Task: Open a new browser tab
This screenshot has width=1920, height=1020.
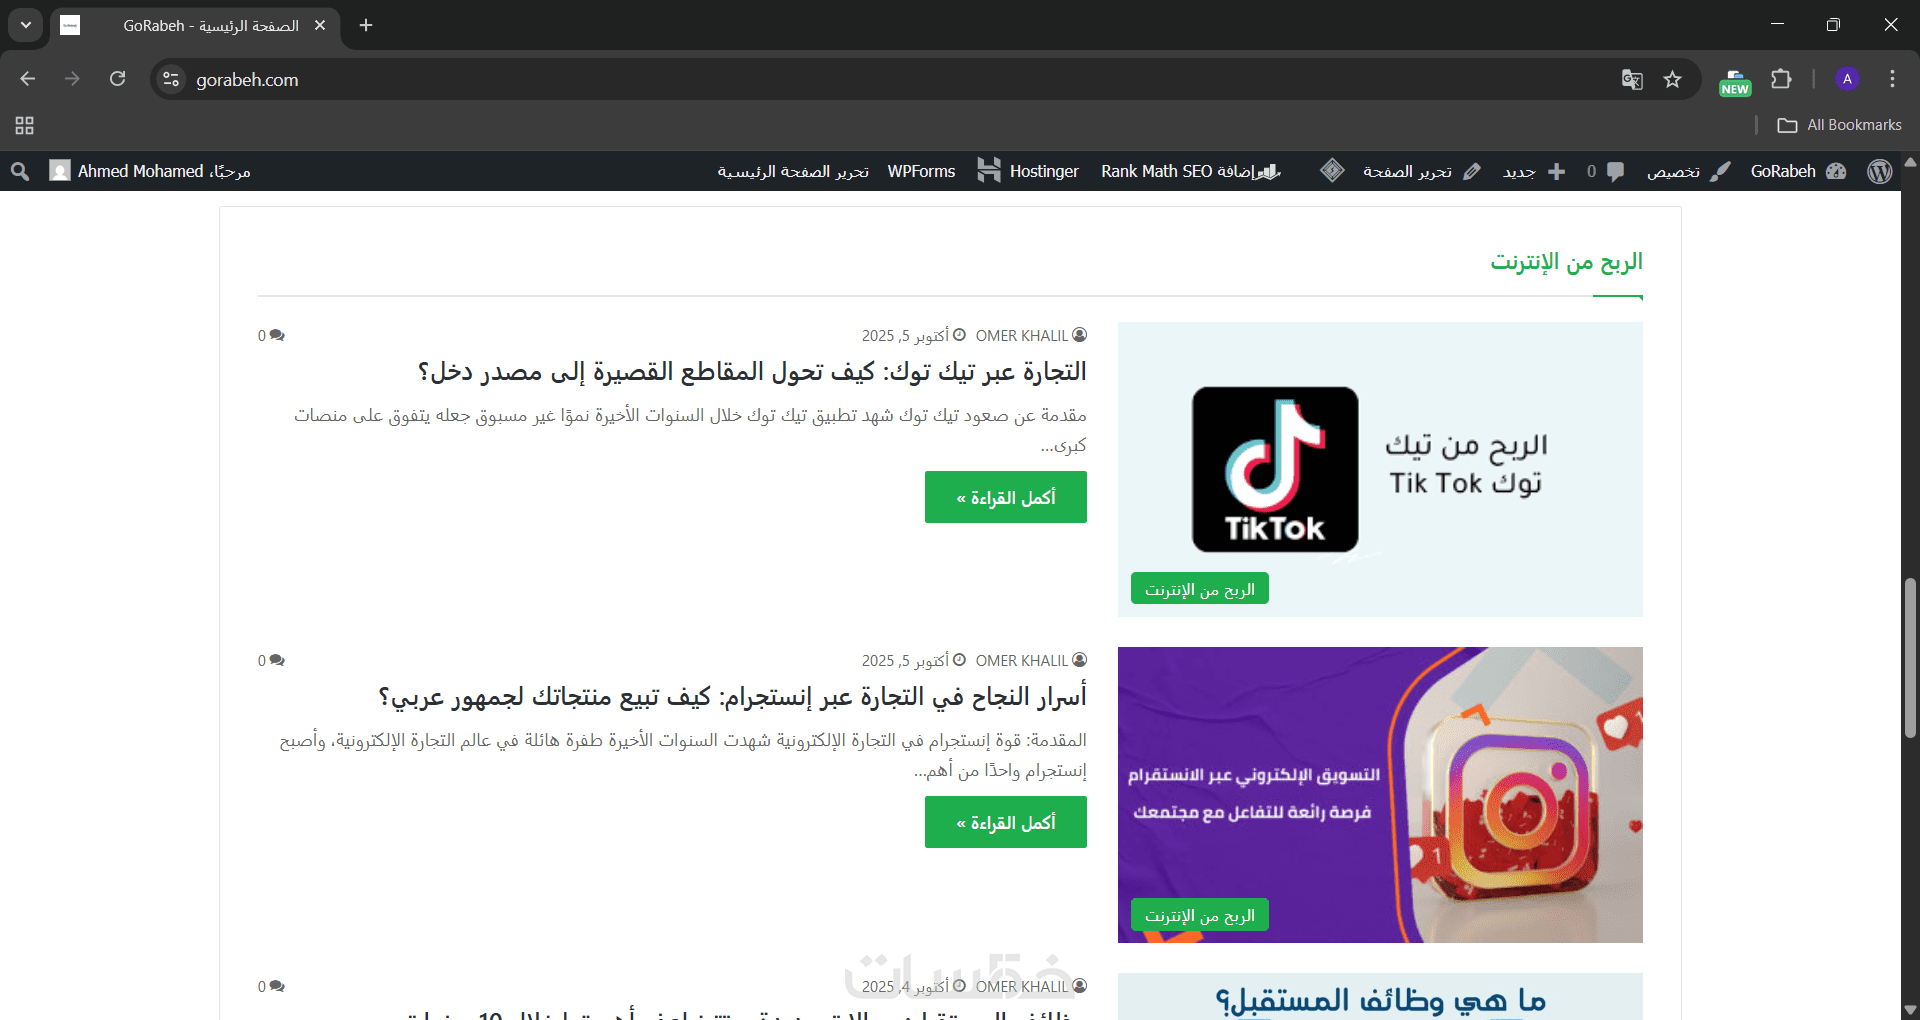Action: (x=366, y=25)
